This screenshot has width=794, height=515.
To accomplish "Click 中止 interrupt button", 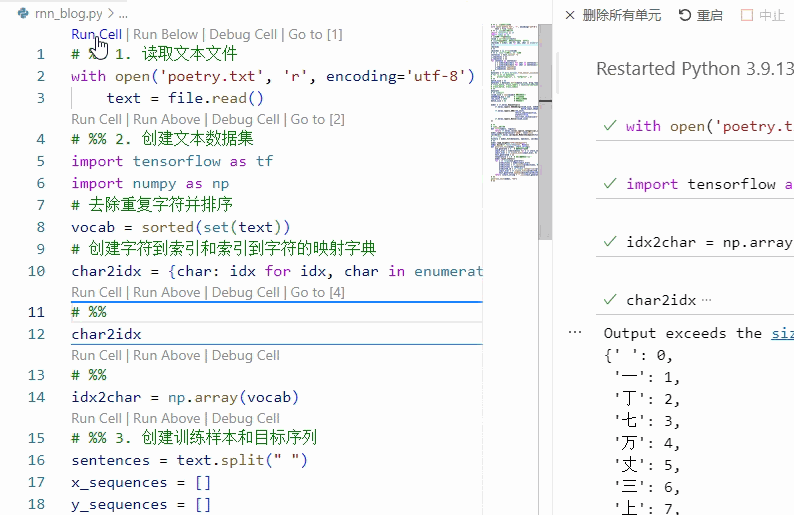I will 772,15.
